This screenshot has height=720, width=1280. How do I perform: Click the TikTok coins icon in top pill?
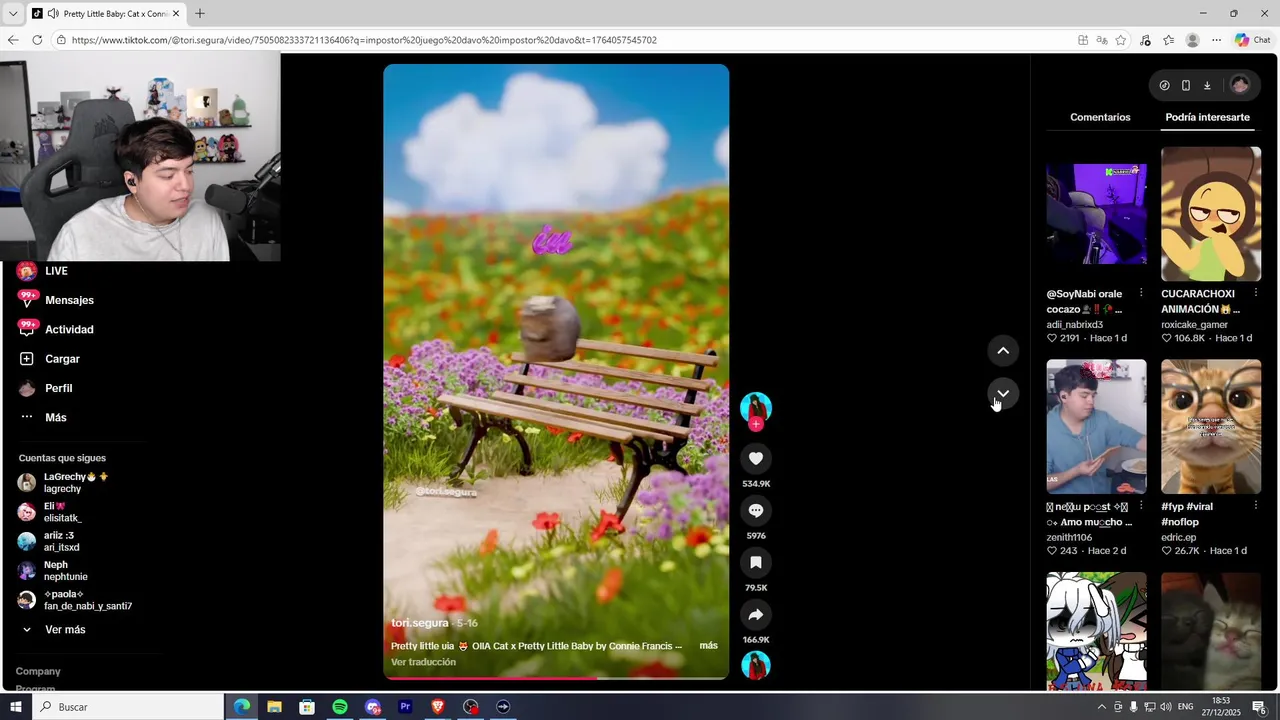[1164, 85]
